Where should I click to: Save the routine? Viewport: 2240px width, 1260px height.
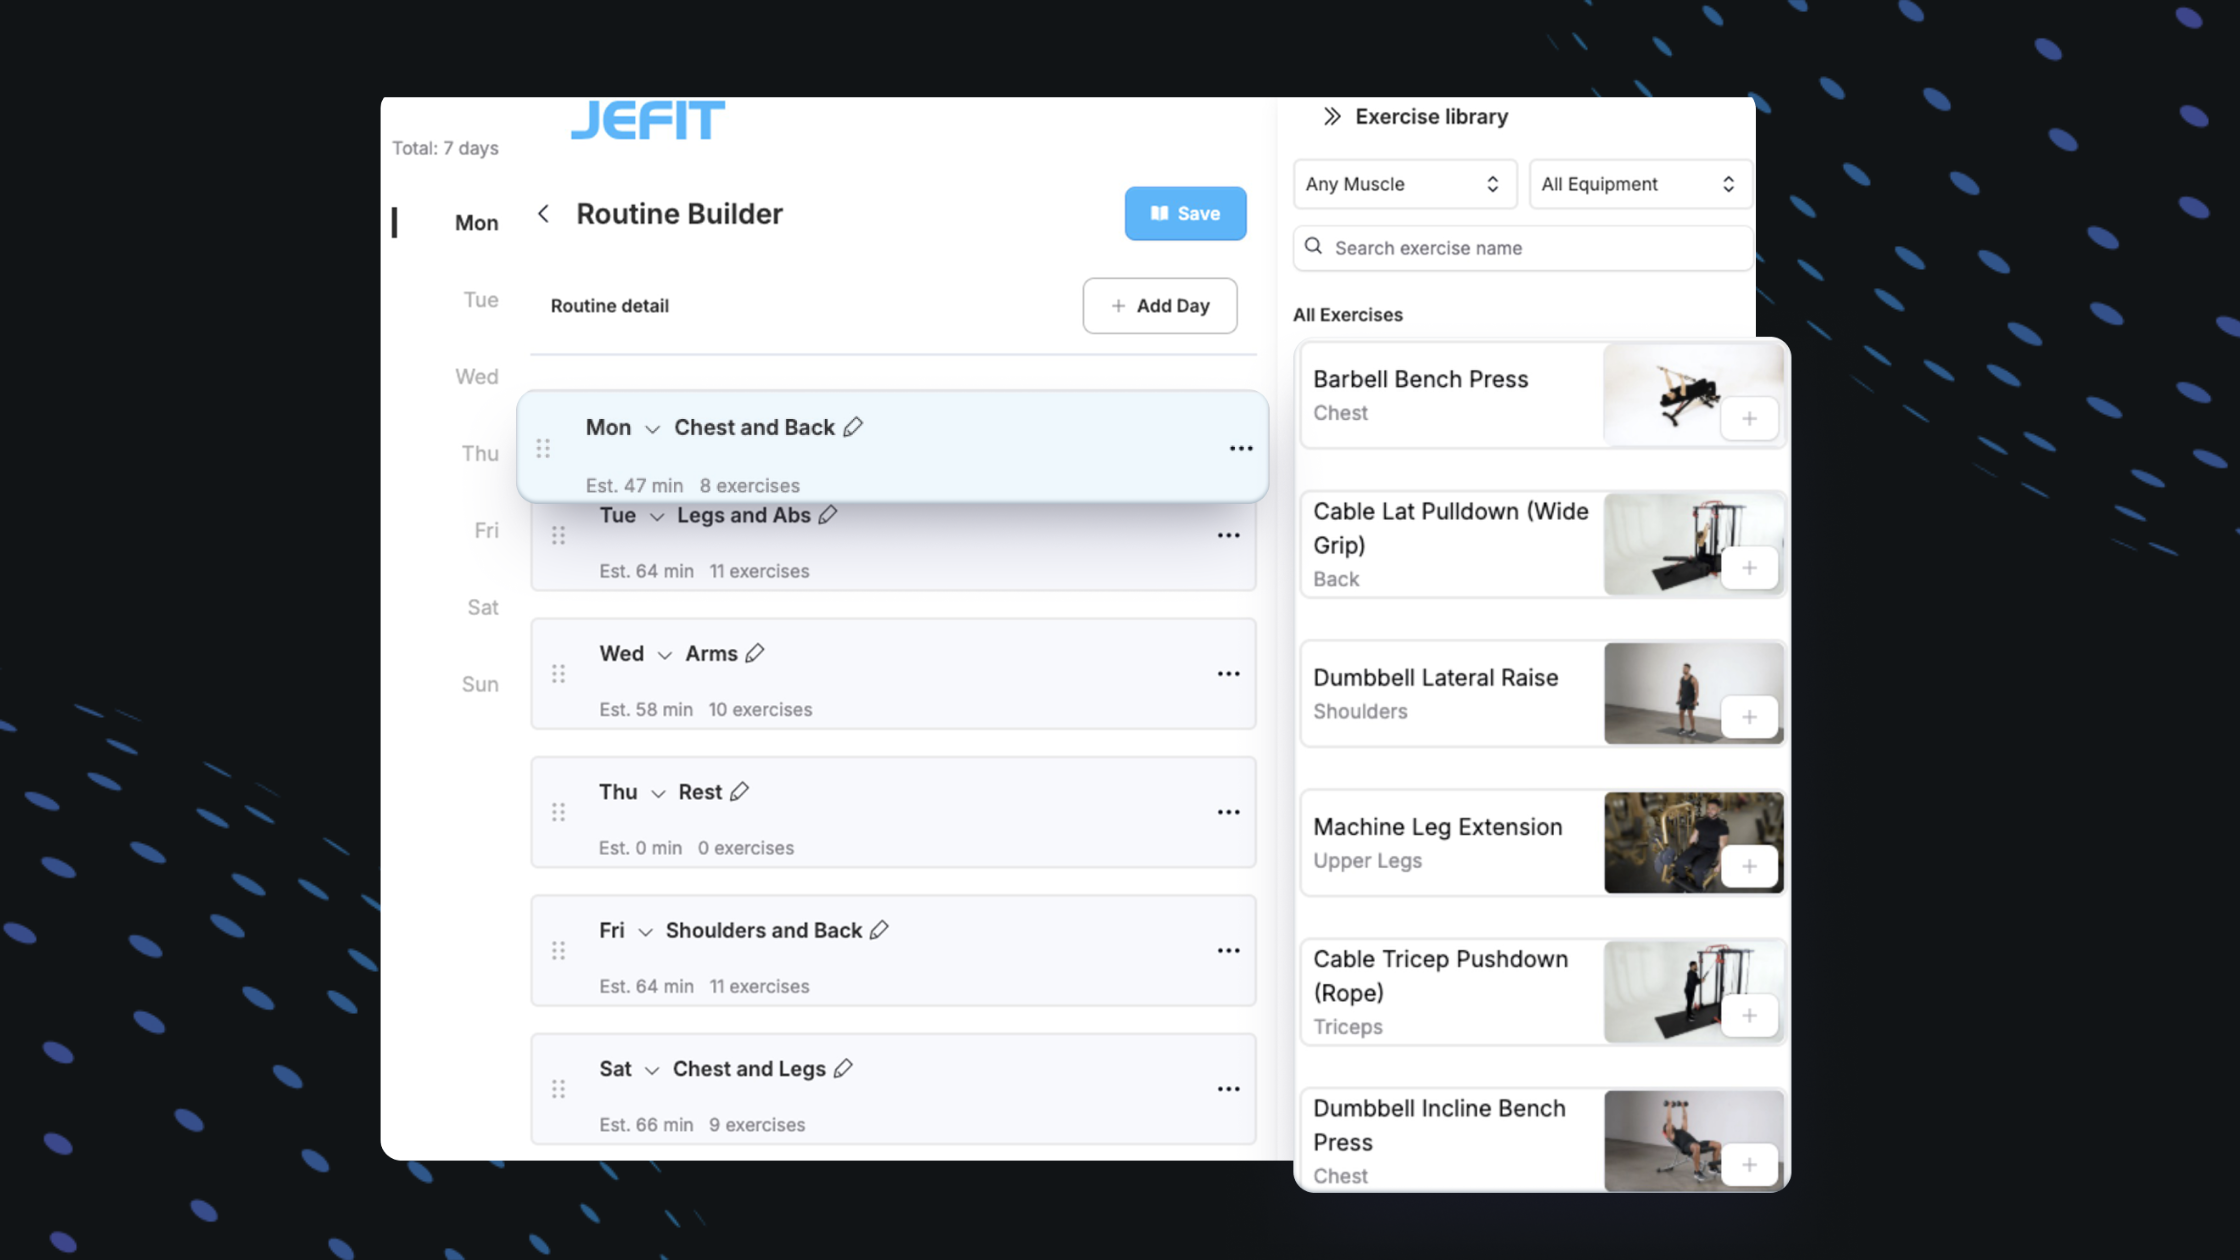(1185, 213)
